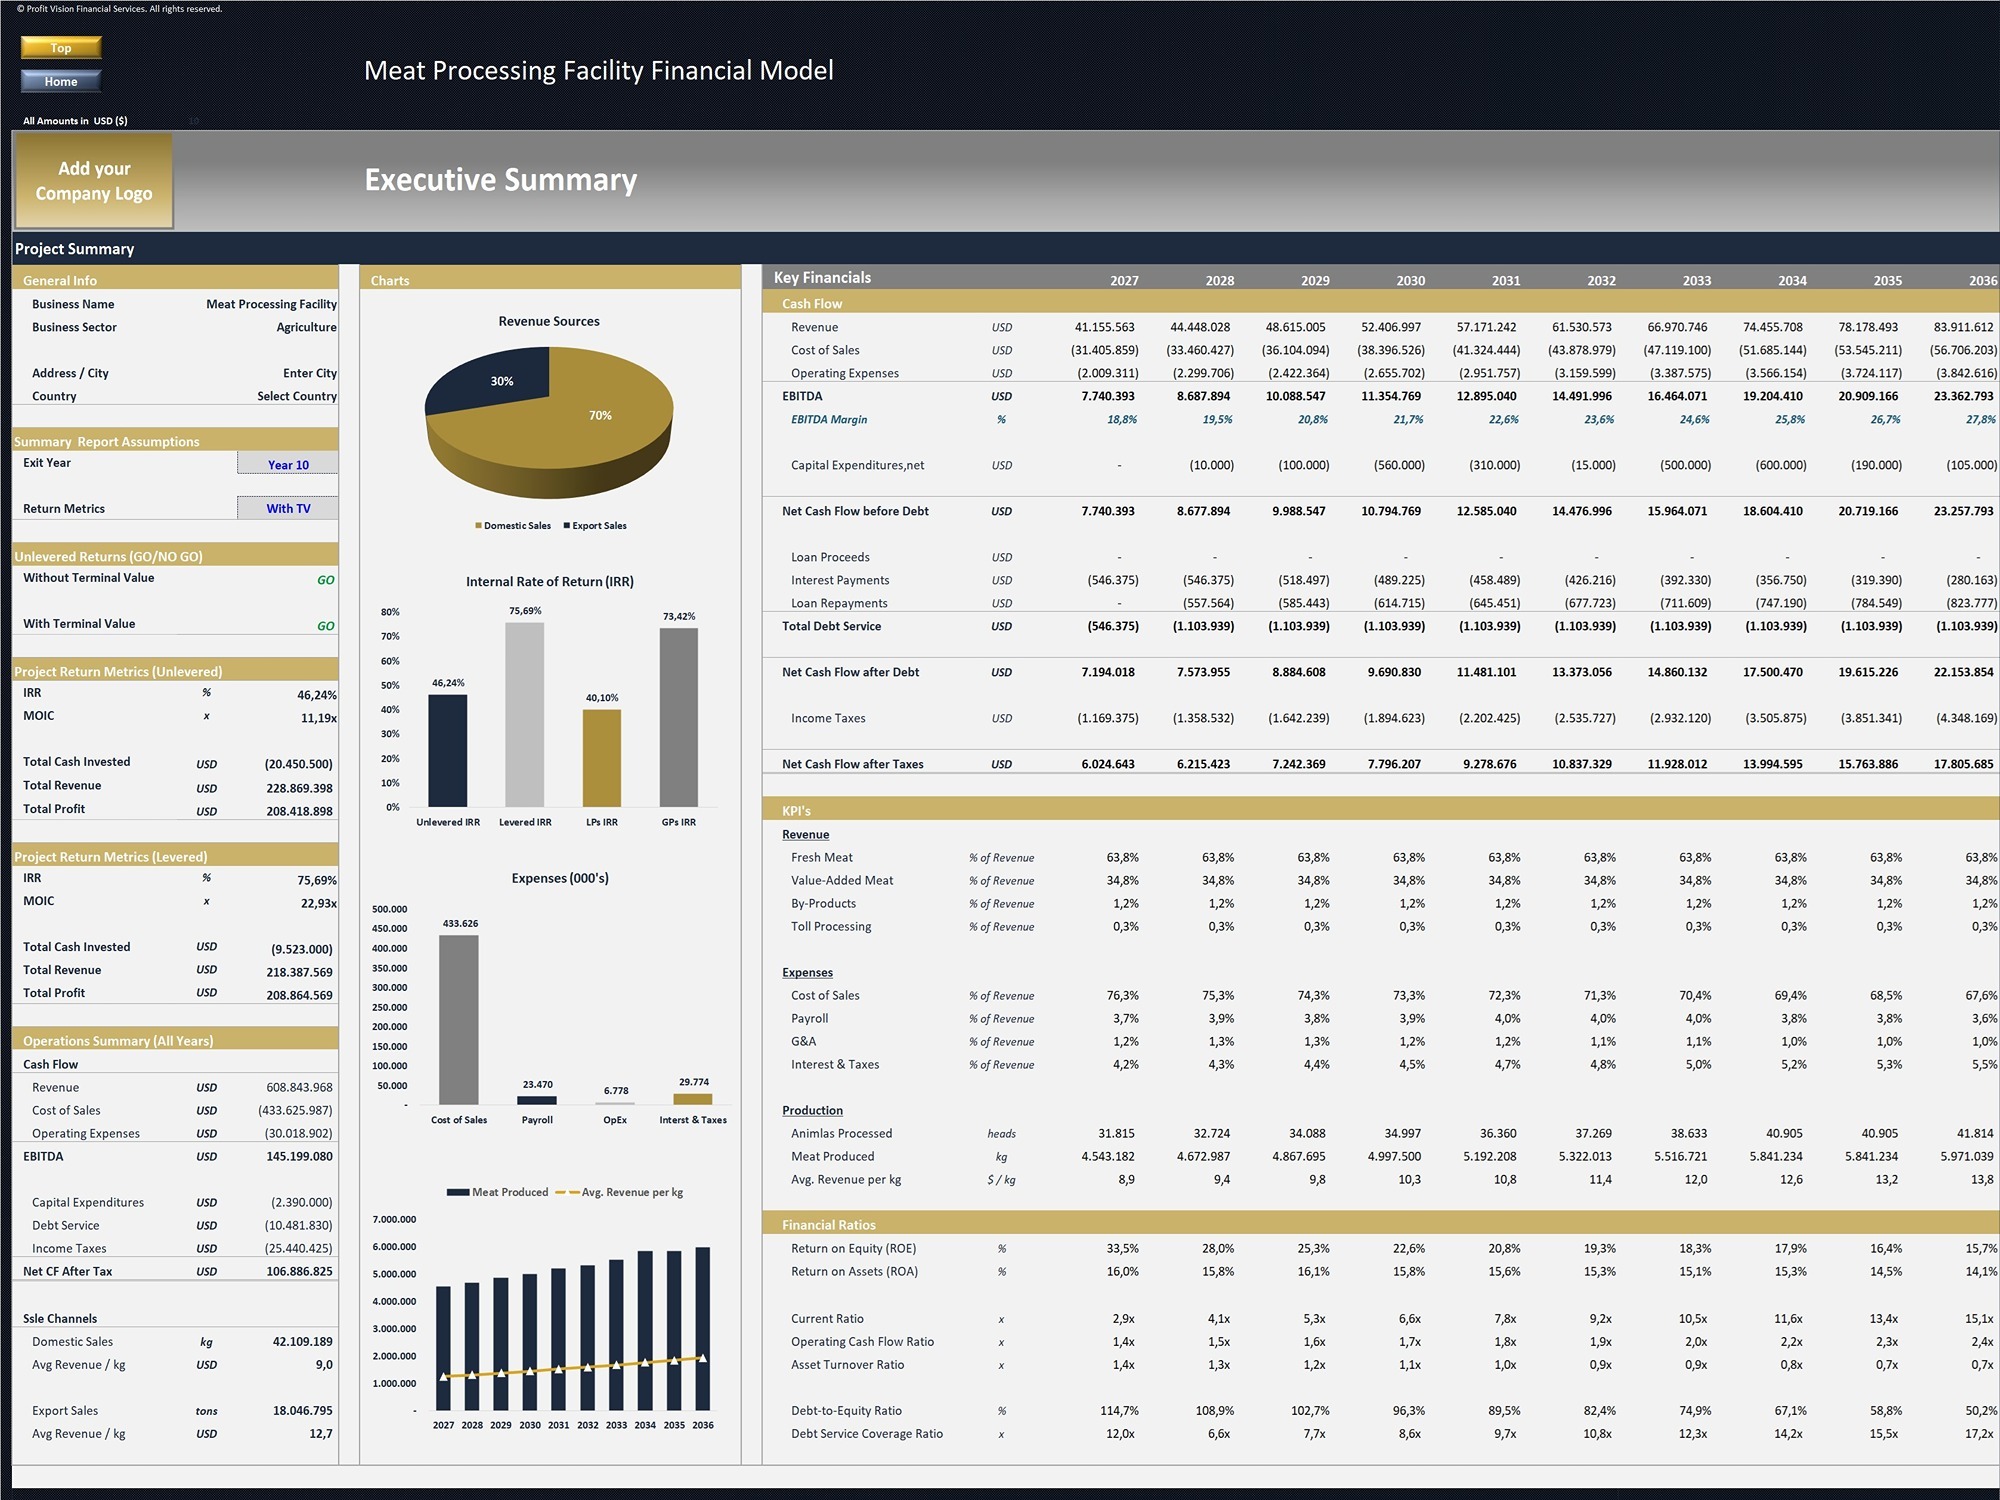
Task: Click the Home navigation button
Action: coord(61,81)
